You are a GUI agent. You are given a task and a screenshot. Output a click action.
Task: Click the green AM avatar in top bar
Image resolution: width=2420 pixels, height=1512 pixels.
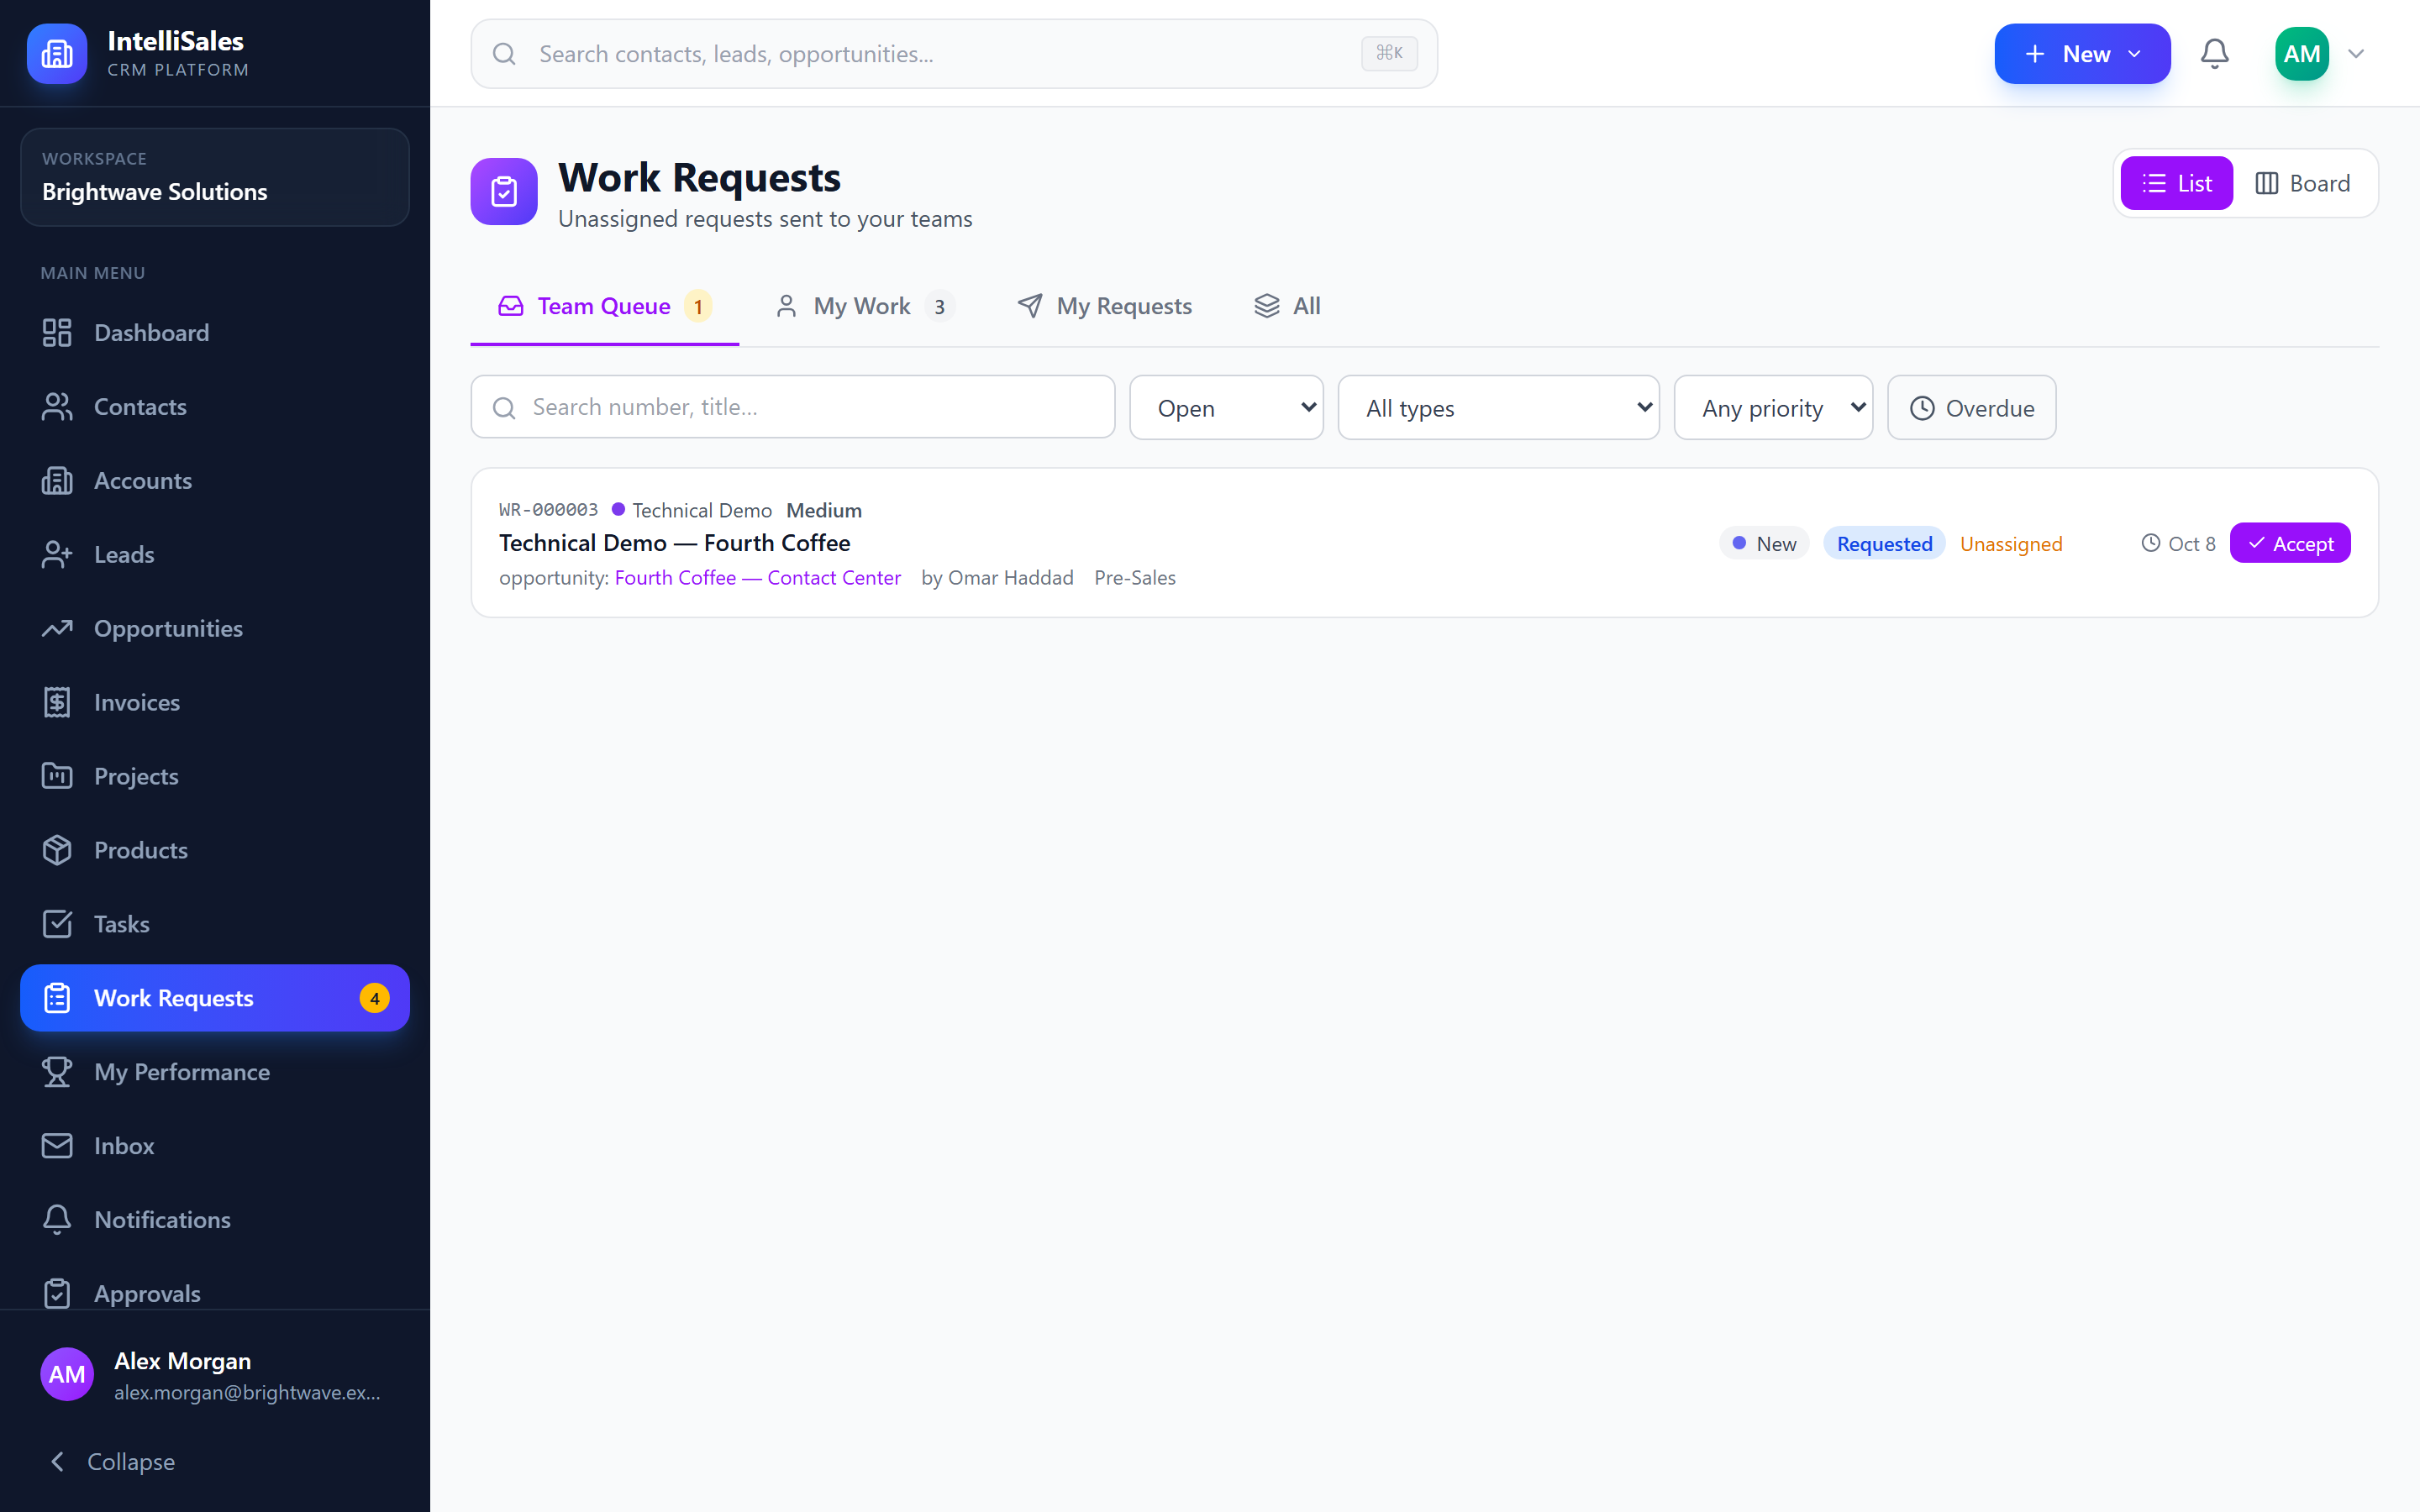click(2301, 54)
